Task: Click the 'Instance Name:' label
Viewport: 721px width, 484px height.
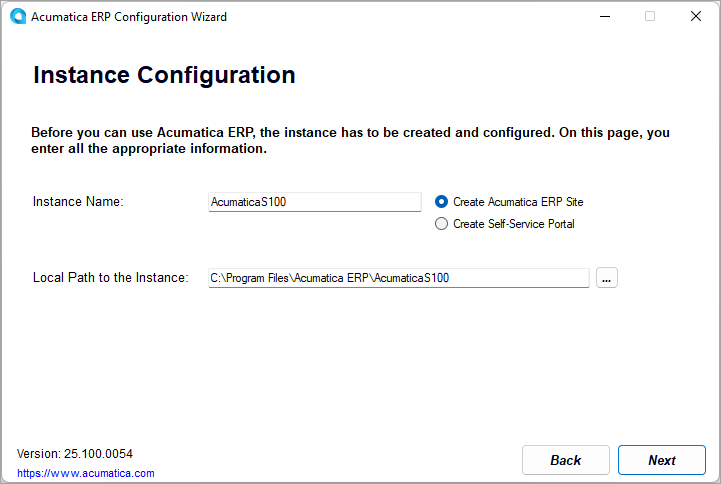Action: pos(78,202)
